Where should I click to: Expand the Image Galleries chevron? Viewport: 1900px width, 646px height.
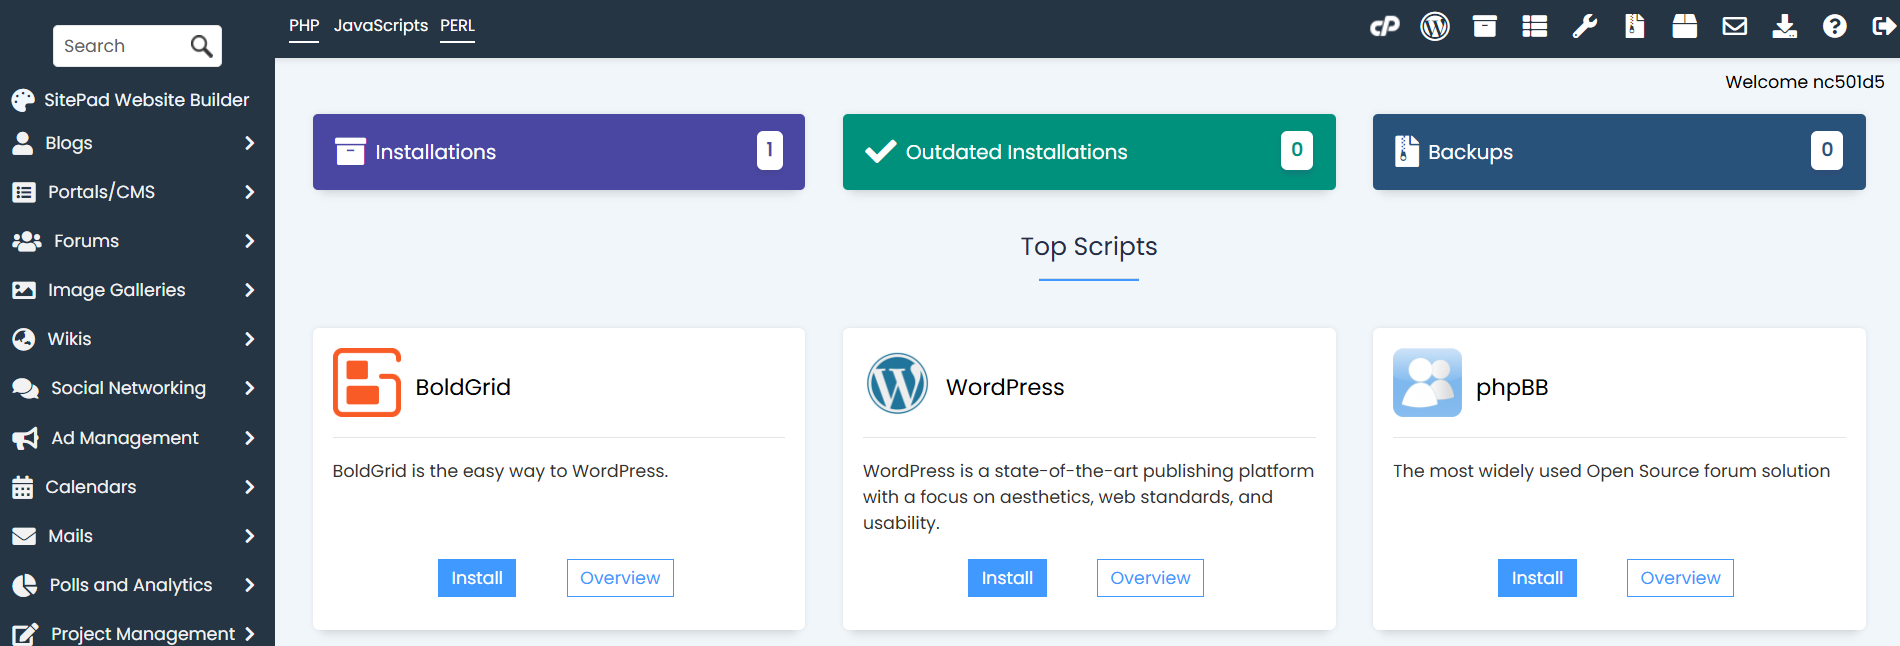click(250, 290)
